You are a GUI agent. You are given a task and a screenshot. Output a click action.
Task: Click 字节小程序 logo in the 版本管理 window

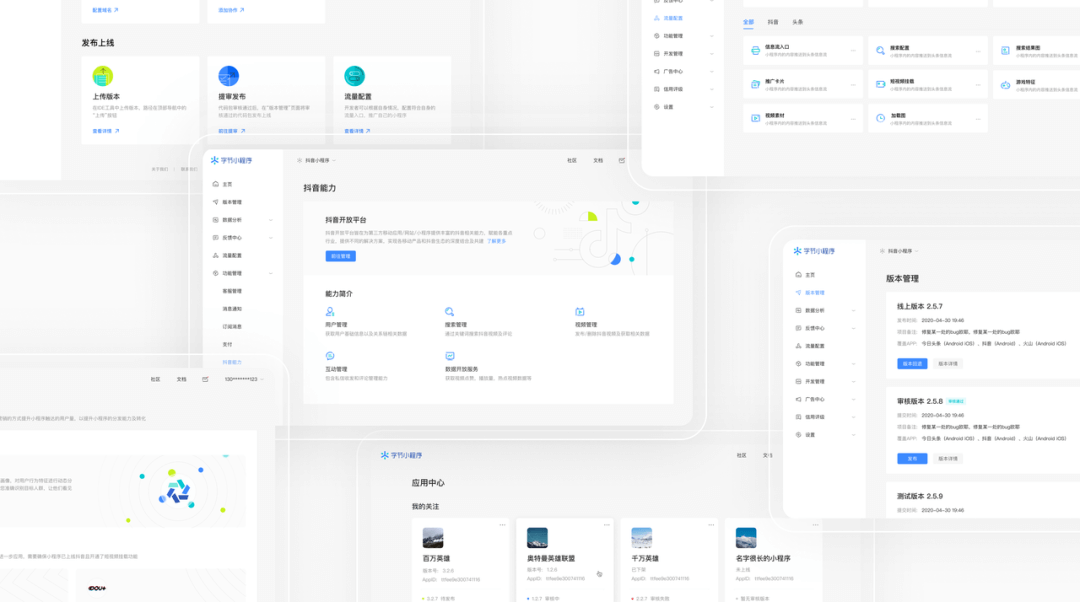pyautogui.click(x=814, y=251)
